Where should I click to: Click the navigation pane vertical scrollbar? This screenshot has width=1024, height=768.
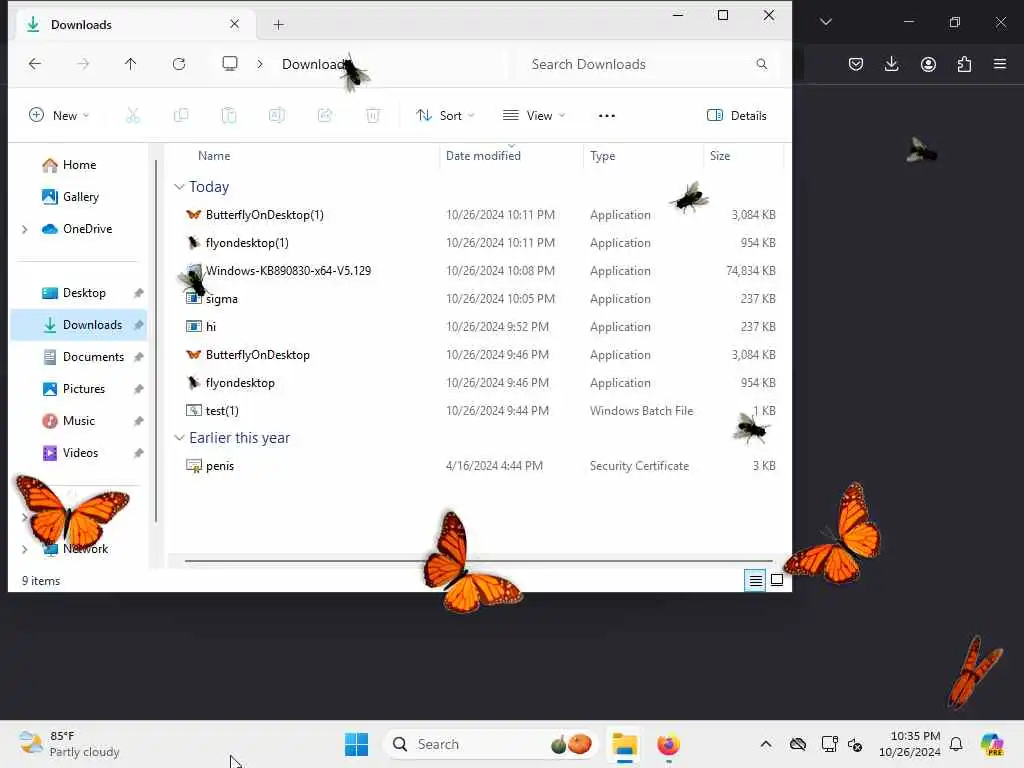click(x=156, y=340)
